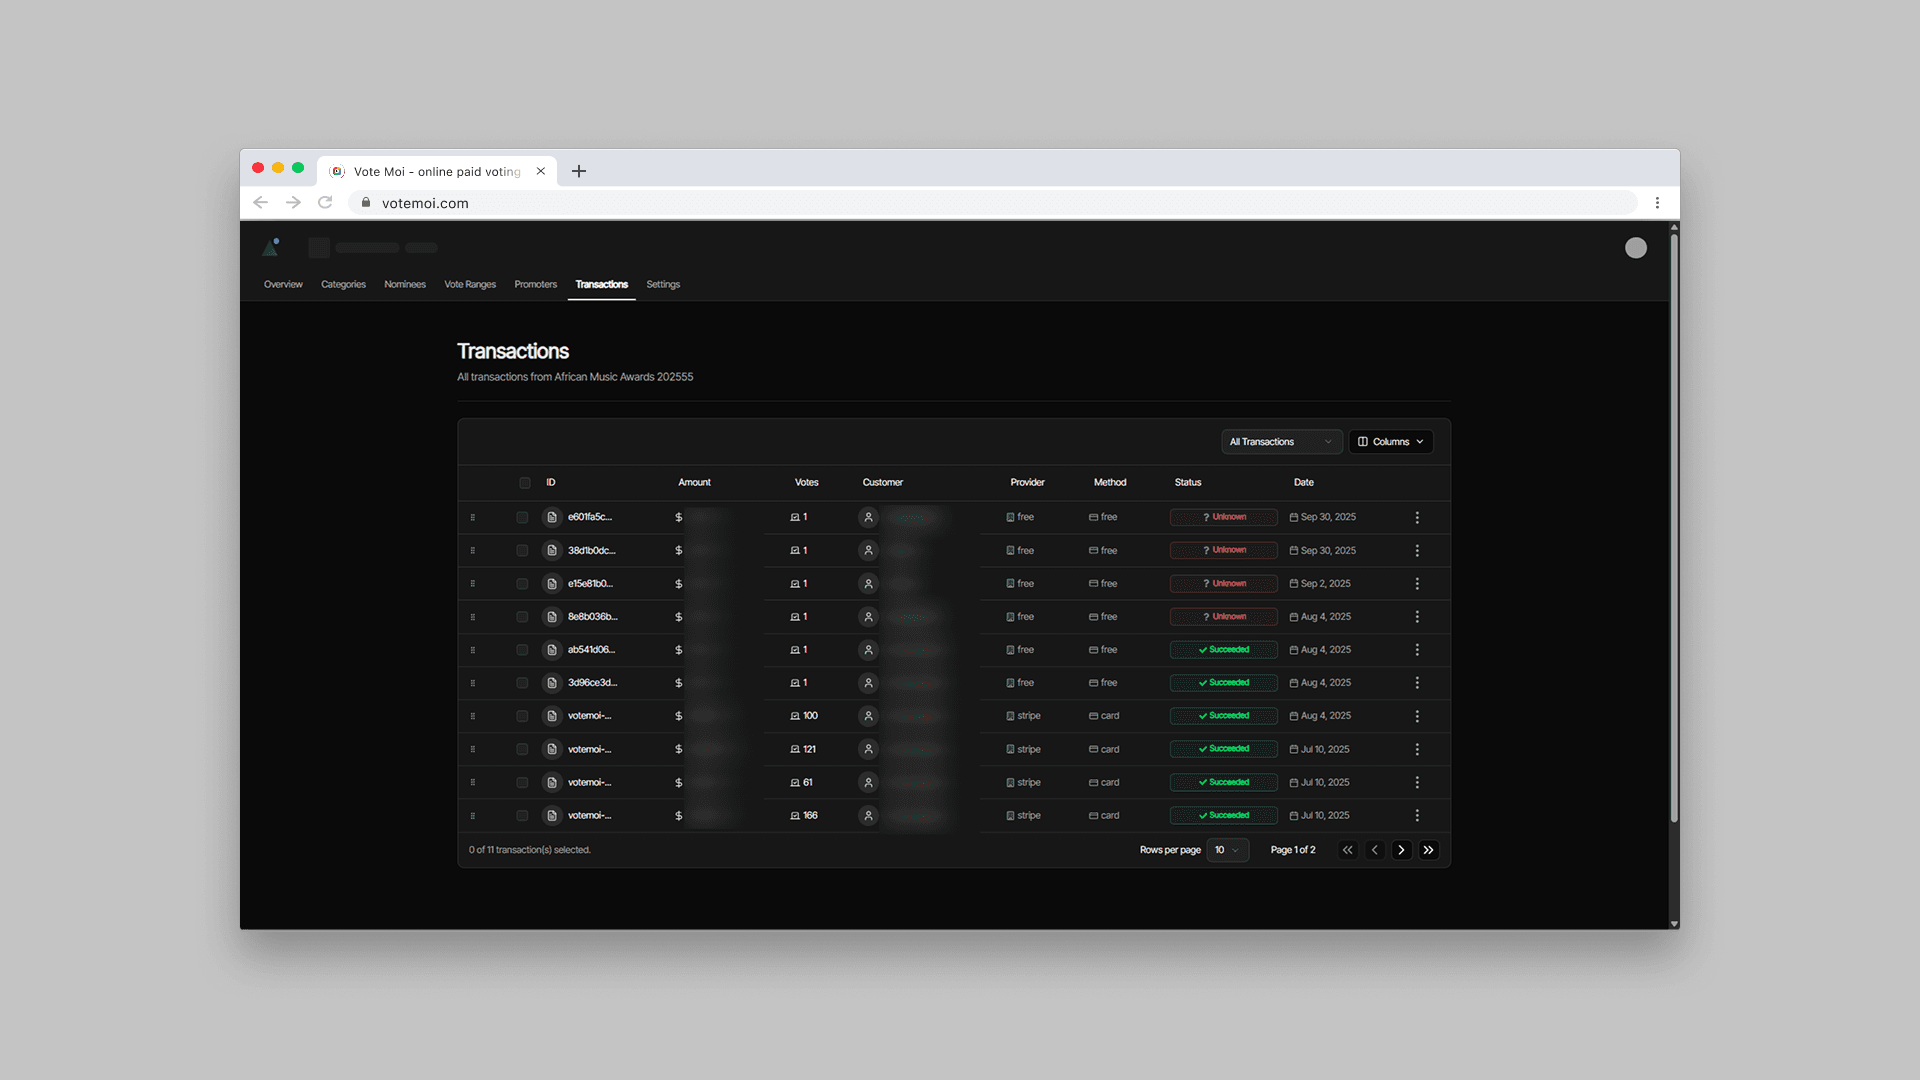This screenshot has height=1080, width=1920.
Task: Open the All Transactions filter dropdown
Action: pos(1281,441)
